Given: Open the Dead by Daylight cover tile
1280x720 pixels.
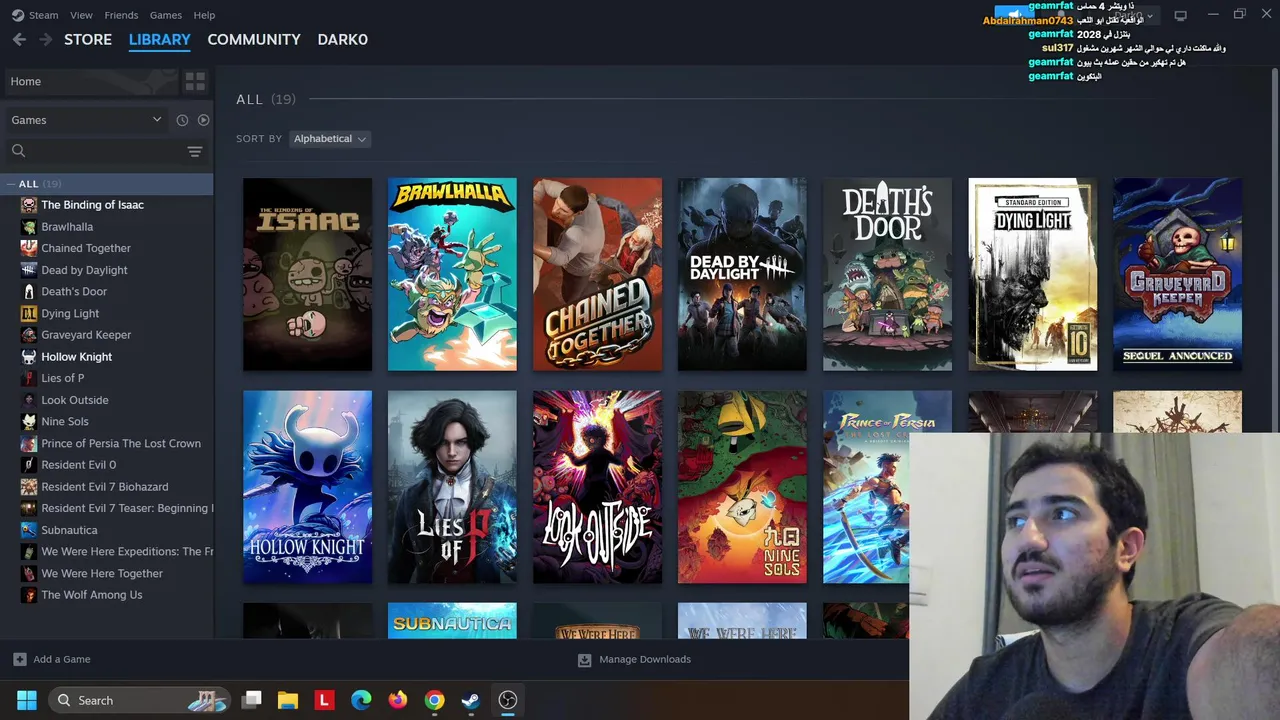Looking at the screenshot, I should coord(742,274).
